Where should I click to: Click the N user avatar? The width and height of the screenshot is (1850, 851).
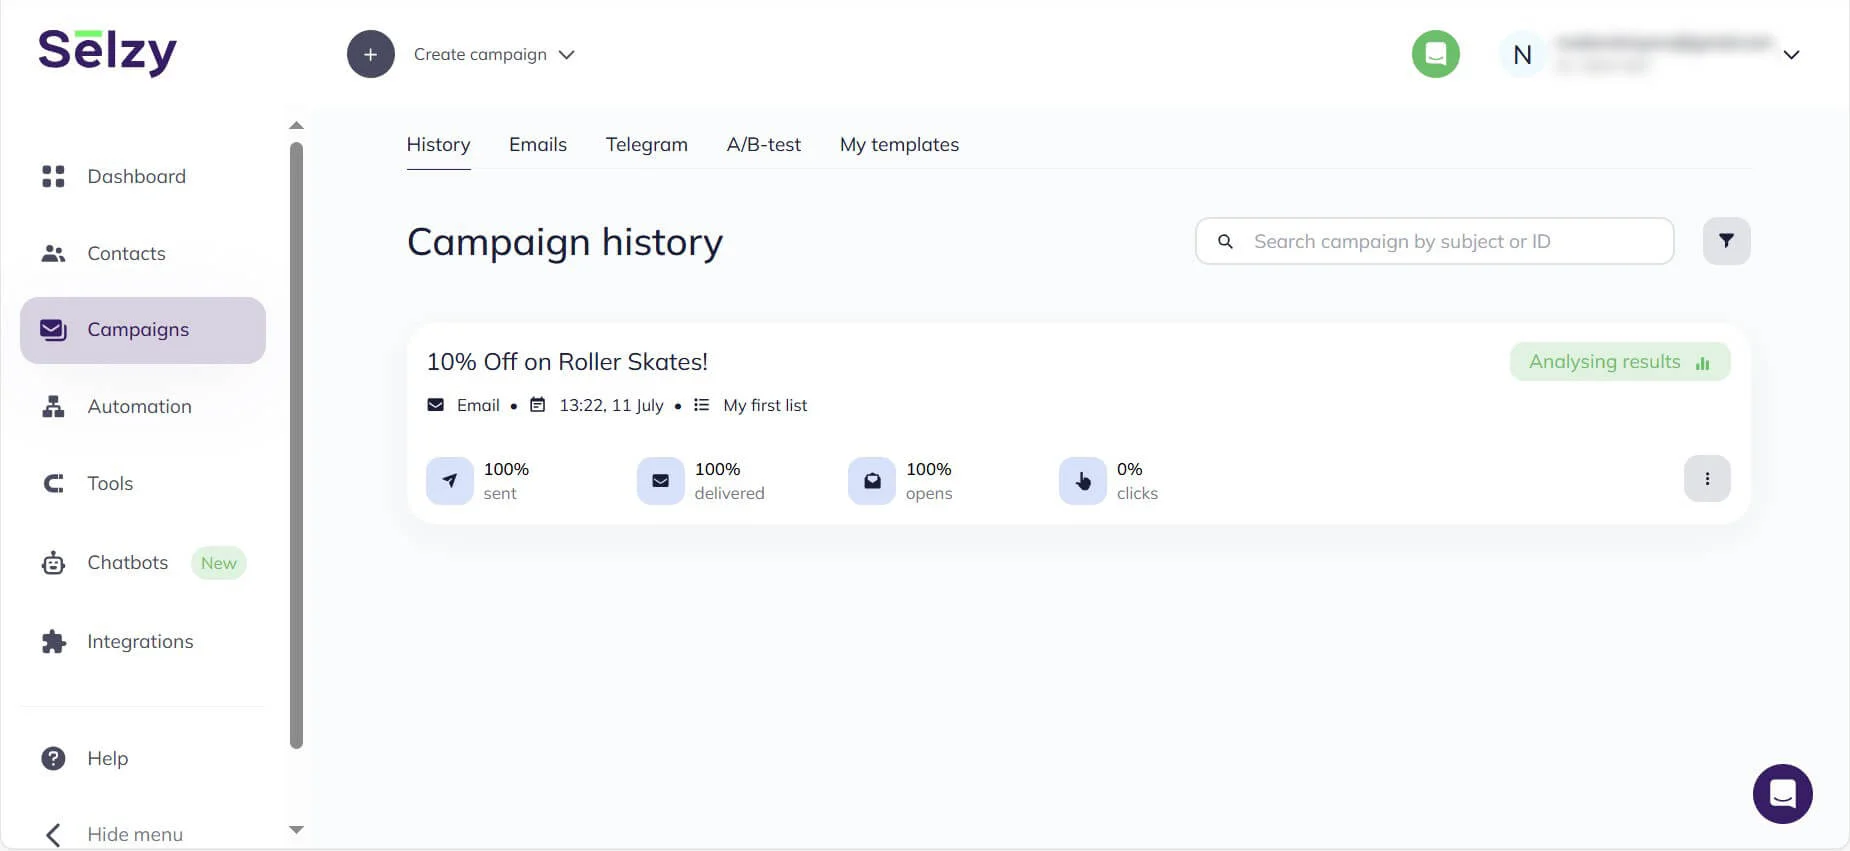tap(1523, 55)
